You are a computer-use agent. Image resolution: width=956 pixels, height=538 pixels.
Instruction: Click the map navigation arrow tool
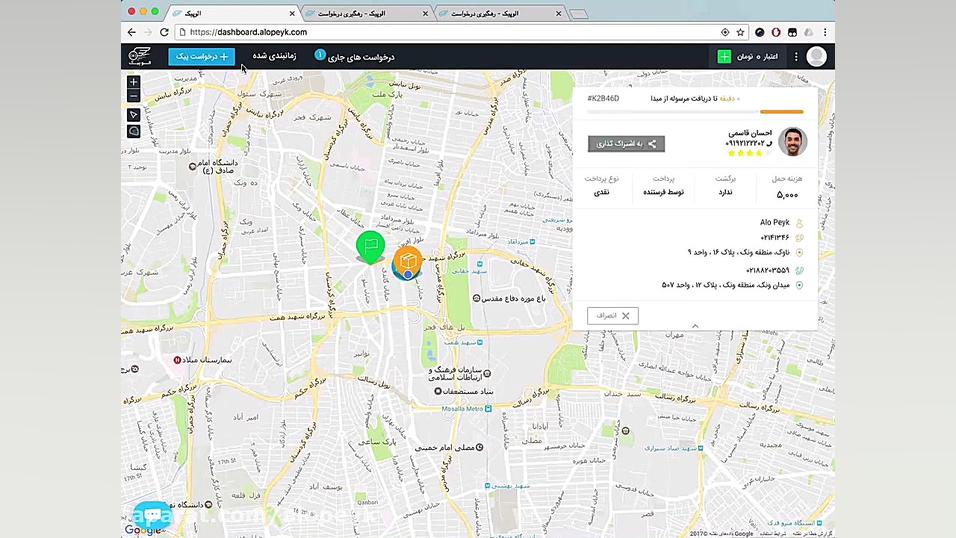(134, 115)
